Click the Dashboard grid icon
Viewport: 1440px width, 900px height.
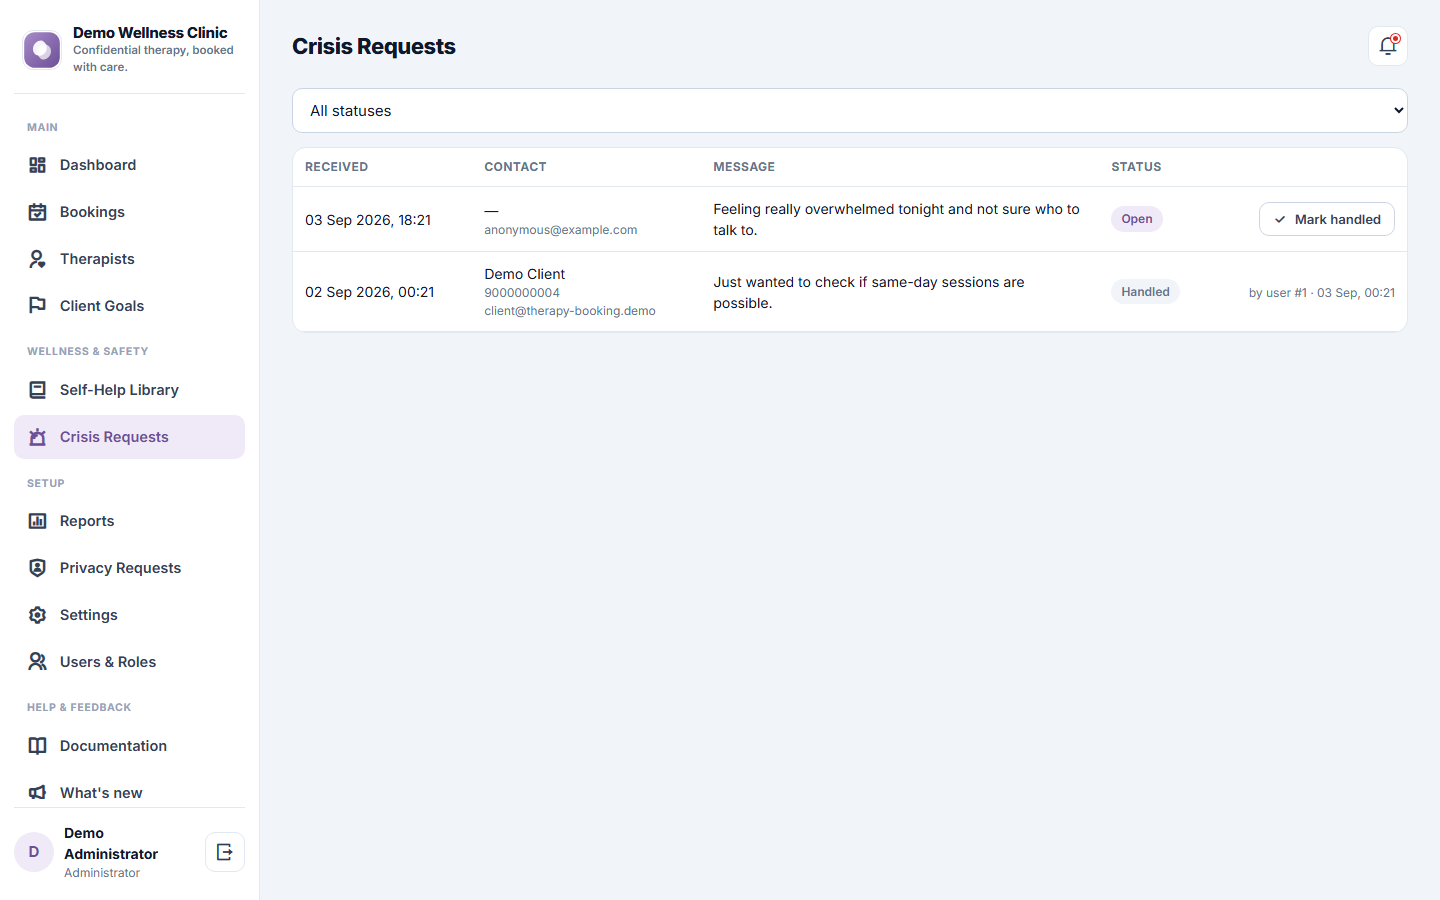tap(37, 165)
